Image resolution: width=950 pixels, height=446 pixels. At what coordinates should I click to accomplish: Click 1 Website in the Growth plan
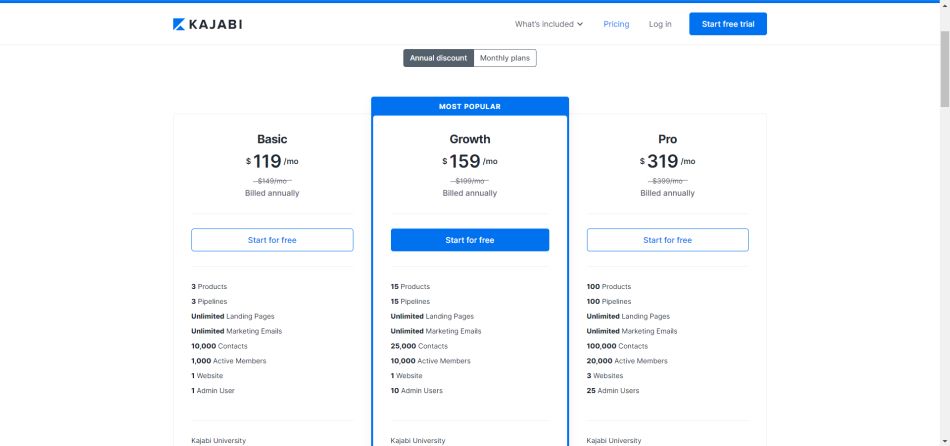(407, 376)
